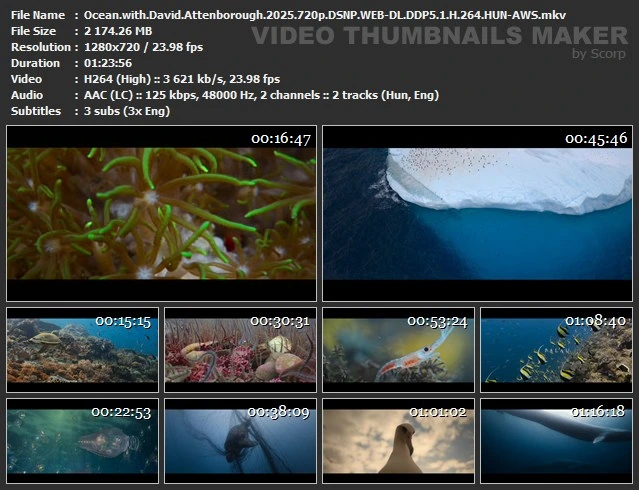The image size is (639, 490).
Task: Click the file name ending HUN-AWS.mkv
Action: pos(325,15)
